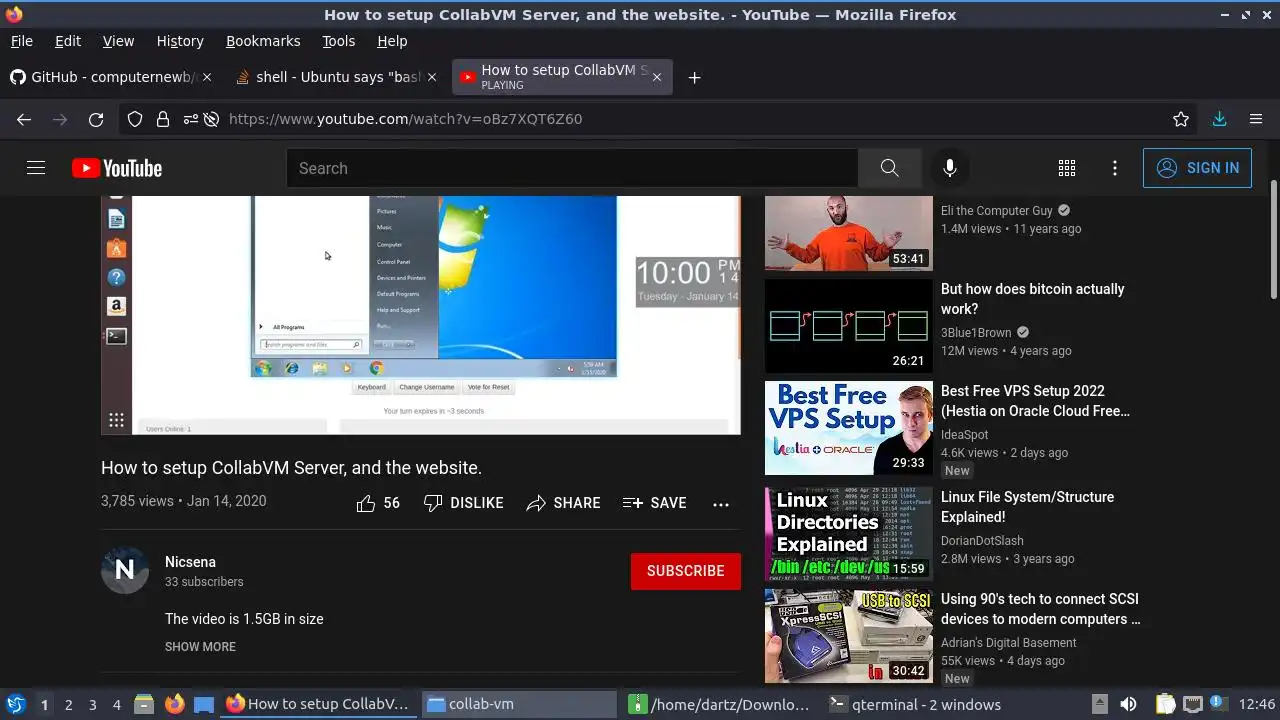Reload the current page
The image size is (1280, 720).
tap(96, 119)
